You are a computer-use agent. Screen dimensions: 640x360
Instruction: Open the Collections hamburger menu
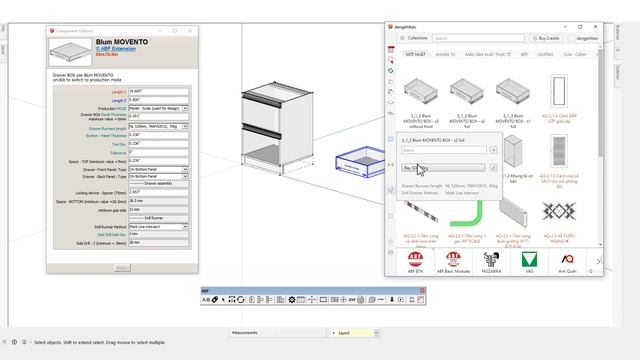pos(402,38)
